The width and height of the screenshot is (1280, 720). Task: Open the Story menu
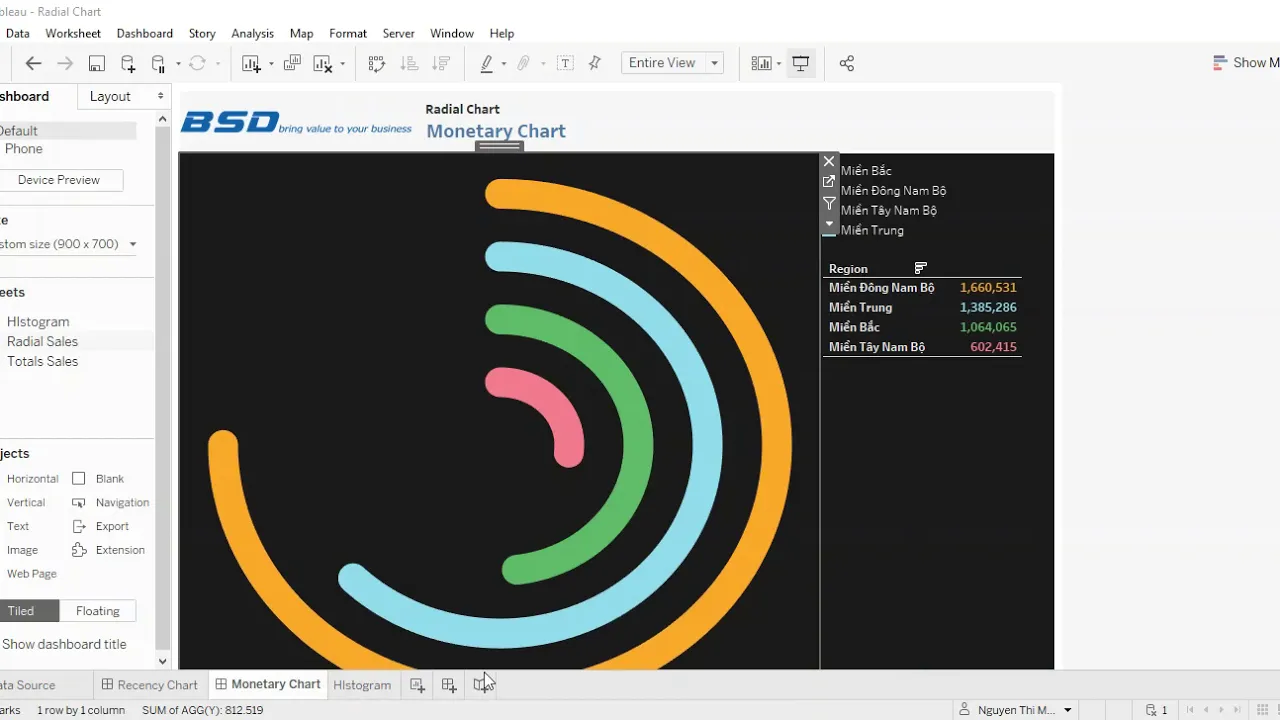coord(202,33)
